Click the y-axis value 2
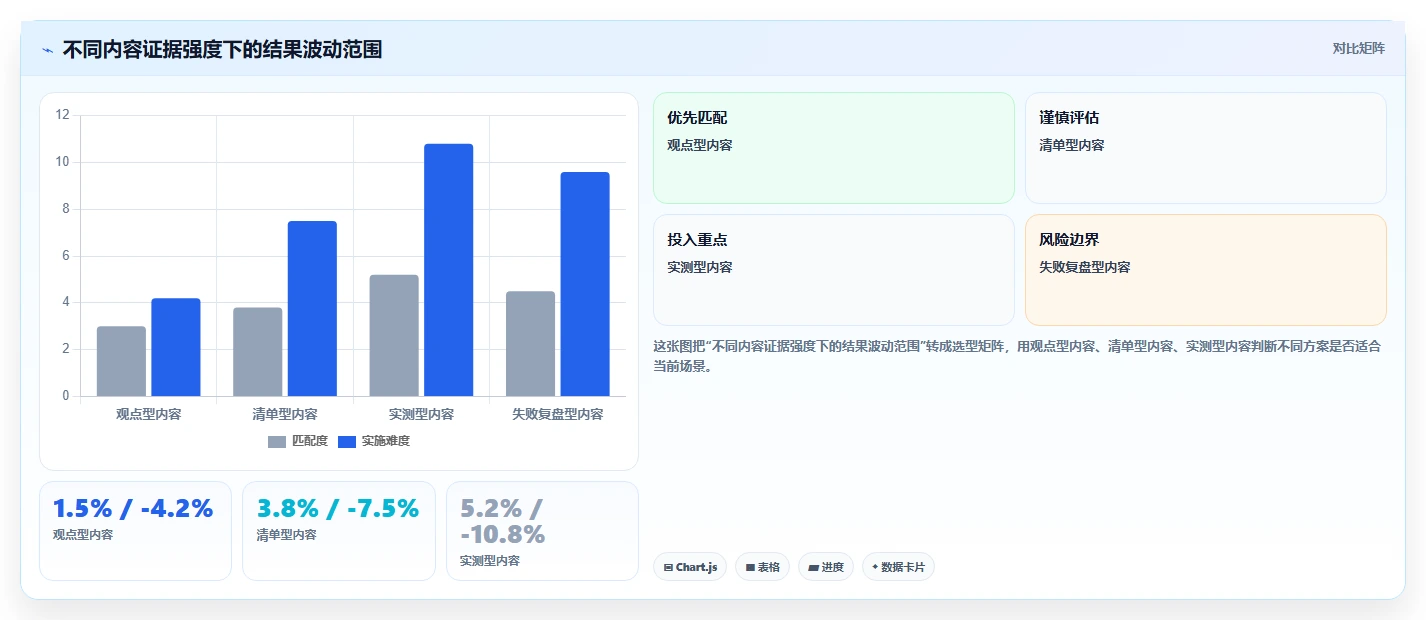 coord(66,349)
